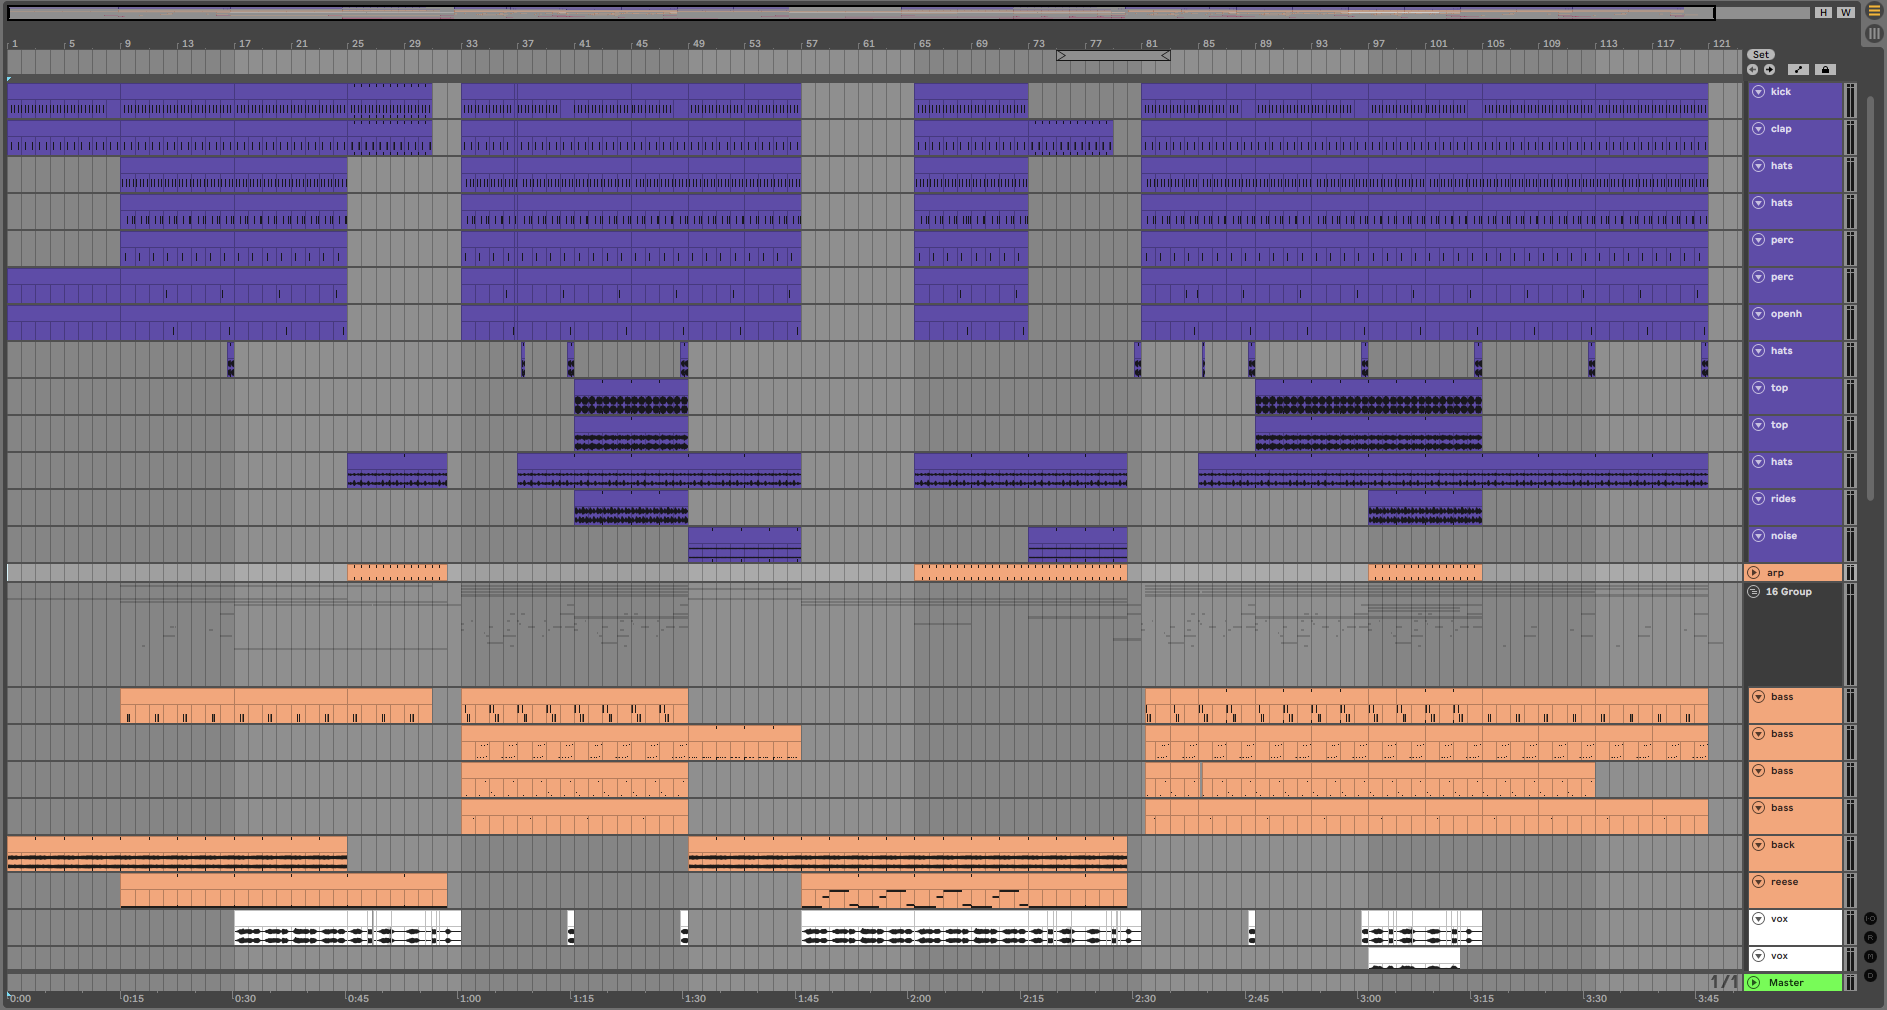Click 1:00 on the time ruler
The width and height of the screenshot is (1887, 1010).
click(x=470, y=999)
